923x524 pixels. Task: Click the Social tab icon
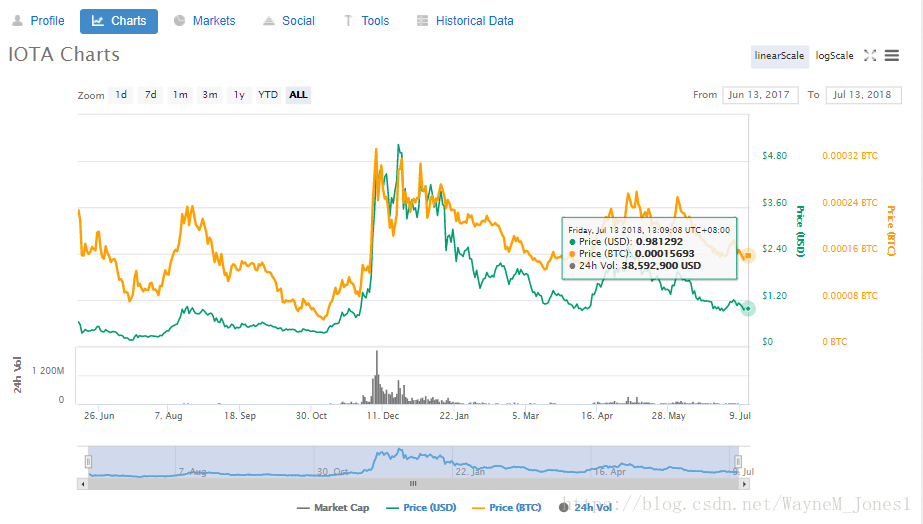268,21
